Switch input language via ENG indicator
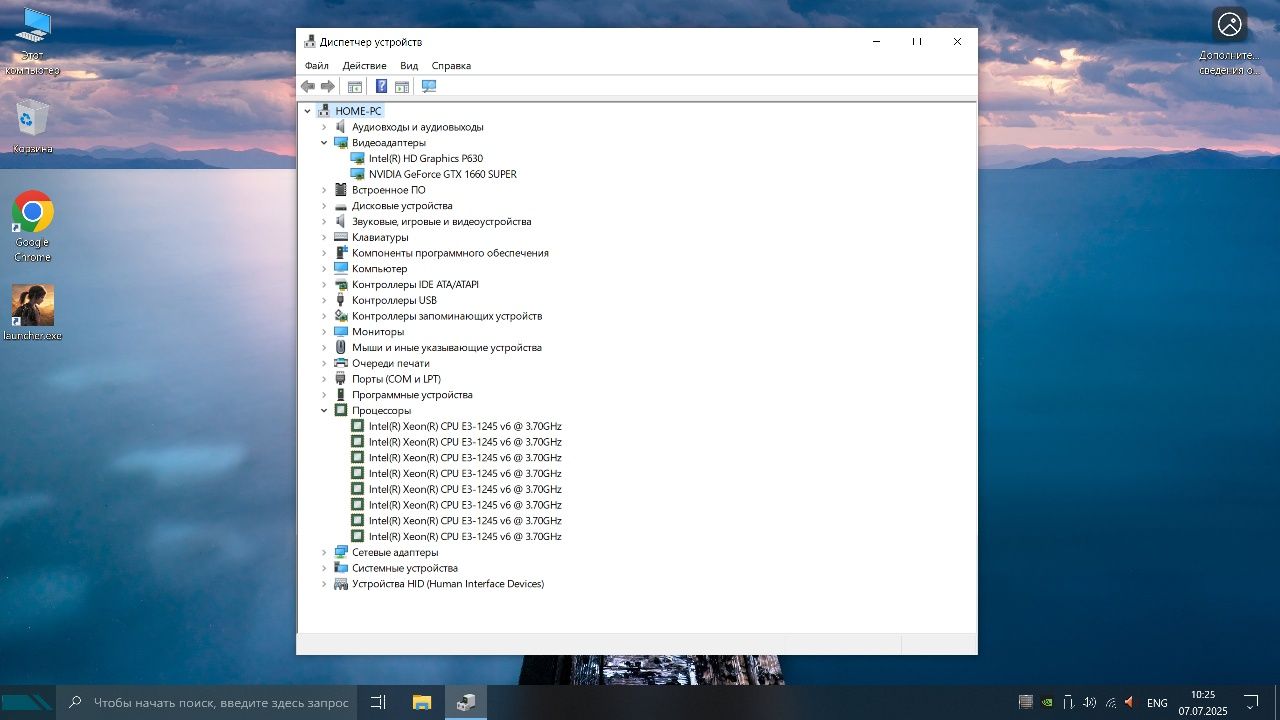This screenshot has width=1280, height=720. pos(1157,703)
